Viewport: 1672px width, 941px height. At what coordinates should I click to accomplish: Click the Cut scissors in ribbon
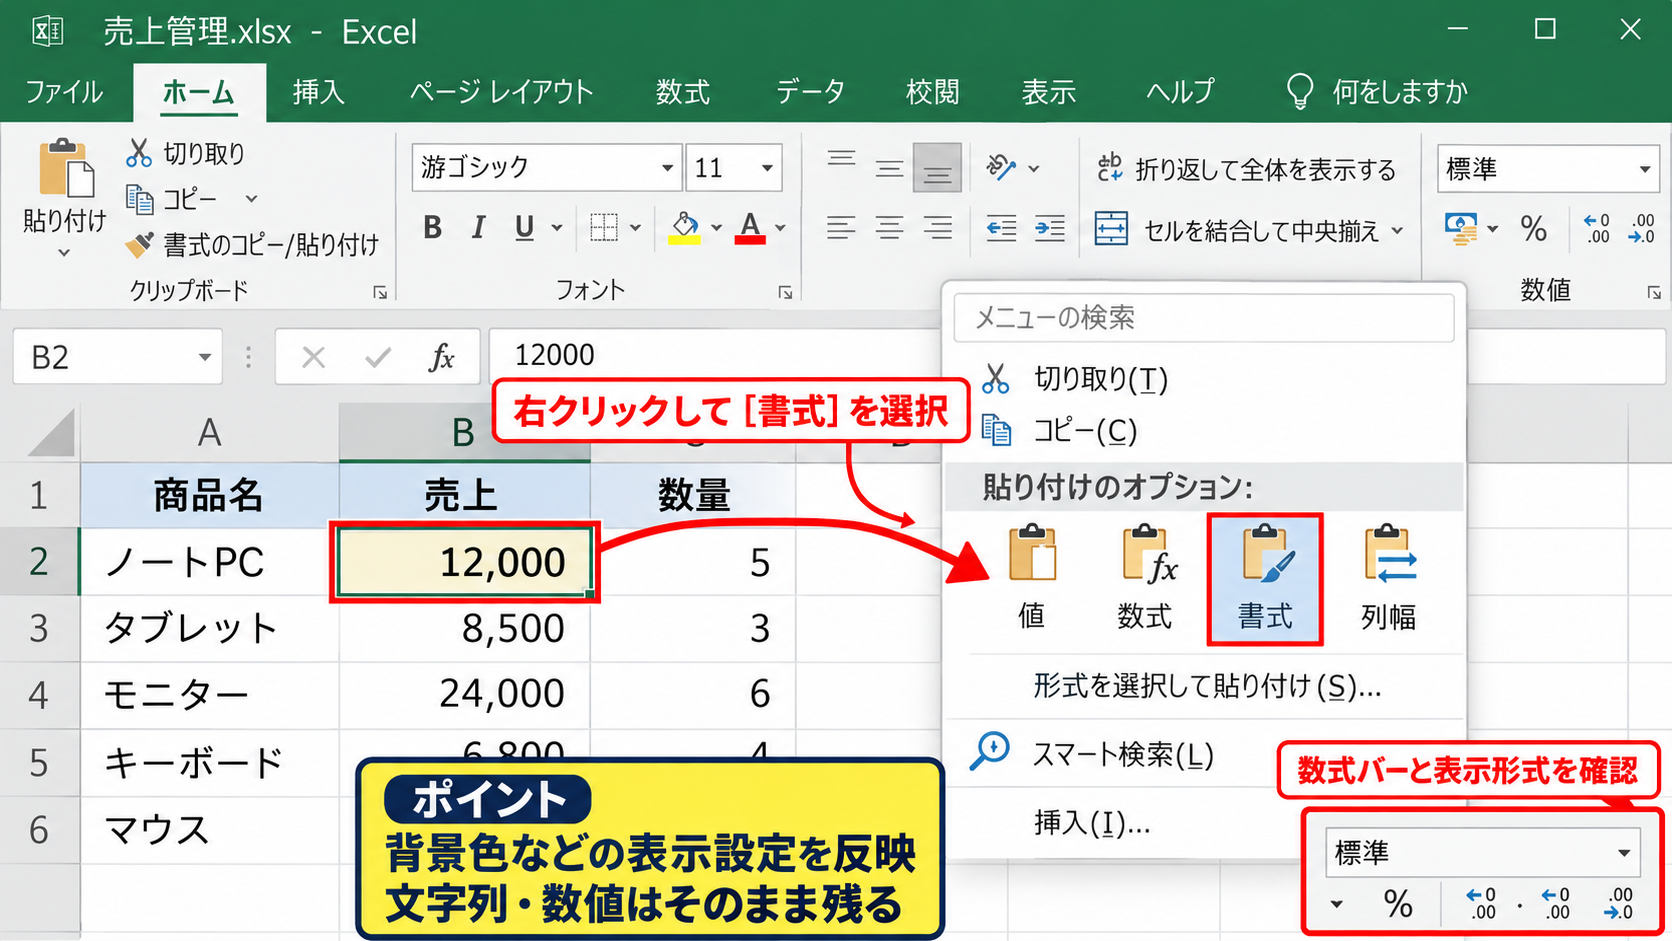click(x=139, y=153)
